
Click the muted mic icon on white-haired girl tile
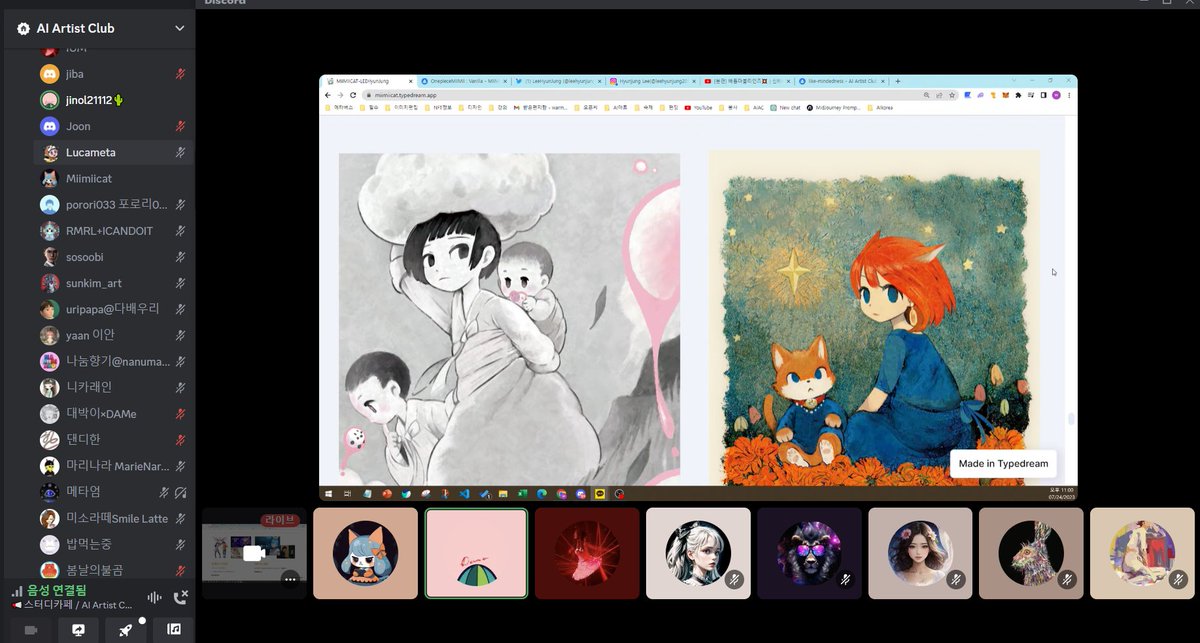tap(734, 579)
